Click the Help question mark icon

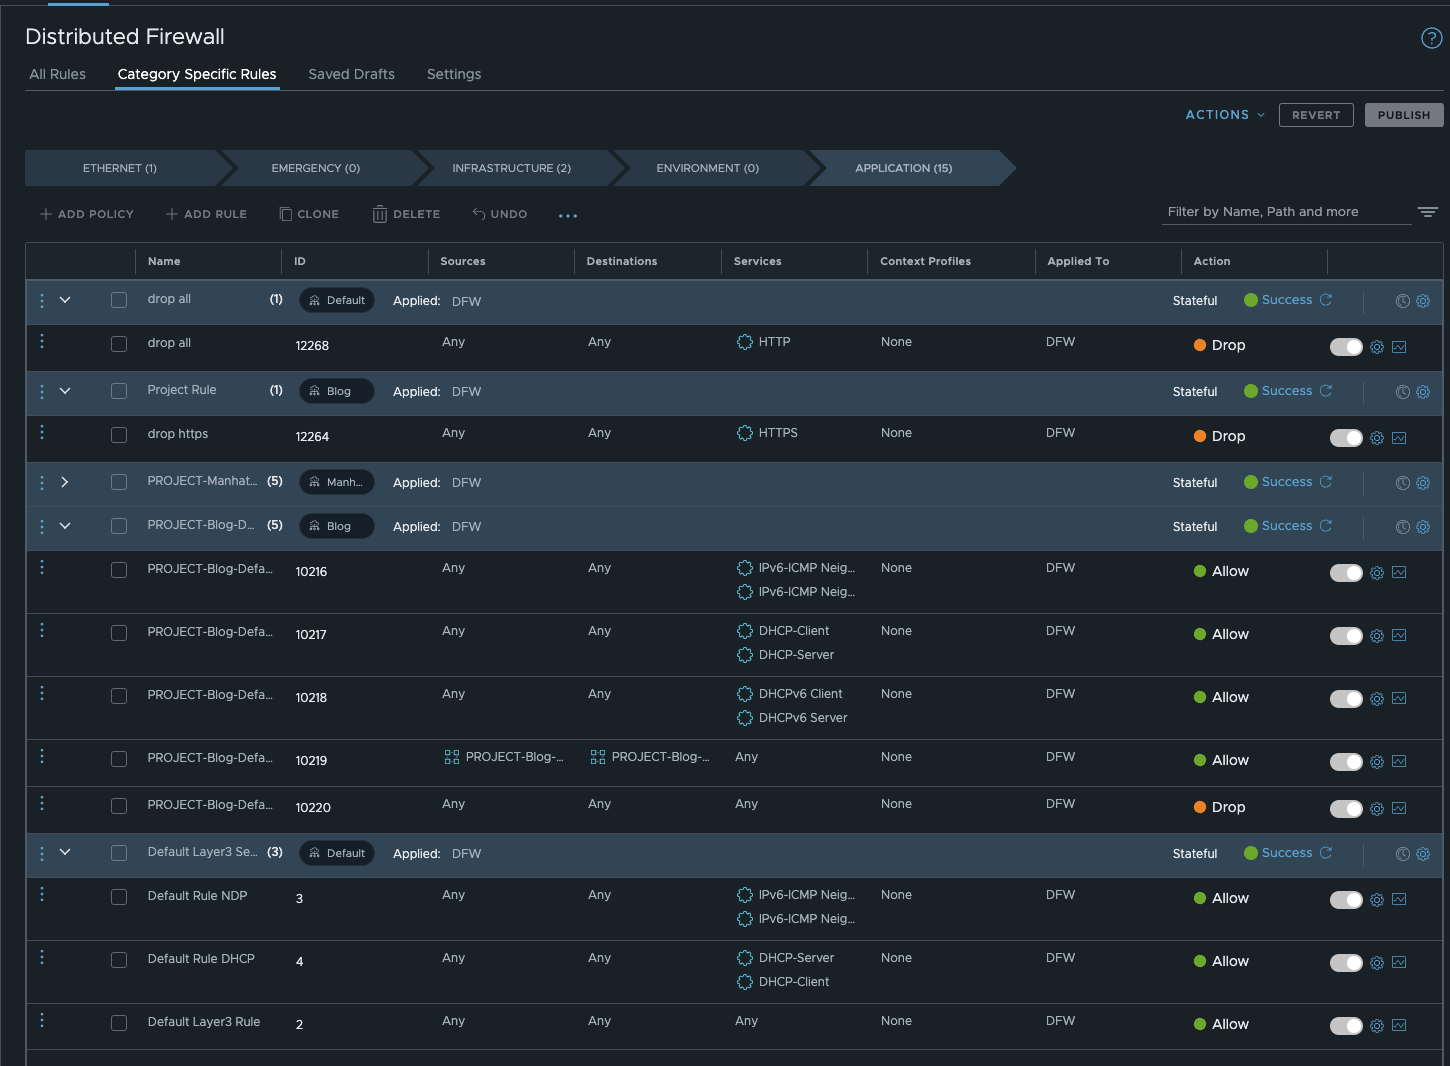(x=1429, y=37)
